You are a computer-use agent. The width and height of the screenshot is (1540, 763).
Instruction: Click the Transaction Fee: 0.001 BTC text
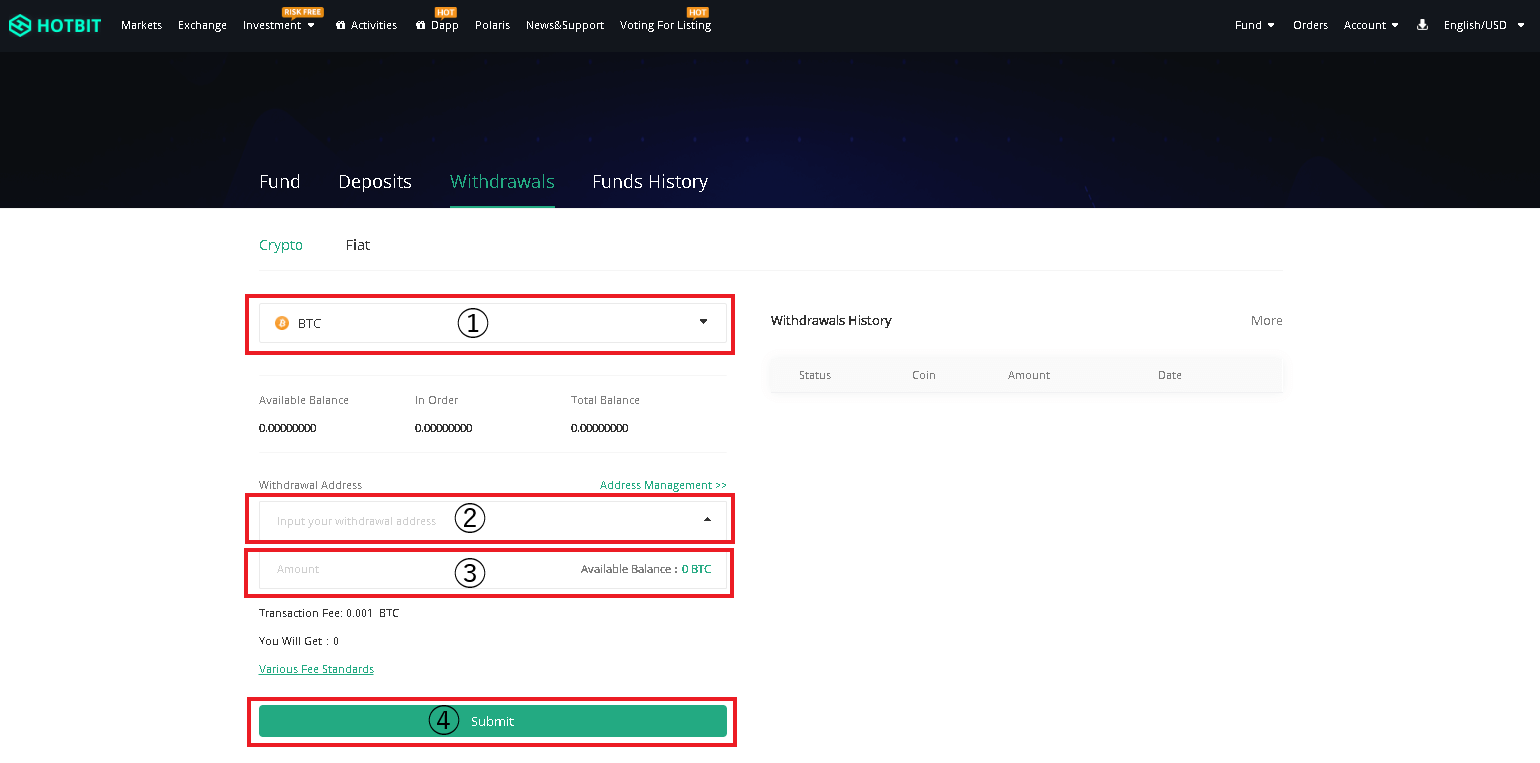tap(329, 613)
